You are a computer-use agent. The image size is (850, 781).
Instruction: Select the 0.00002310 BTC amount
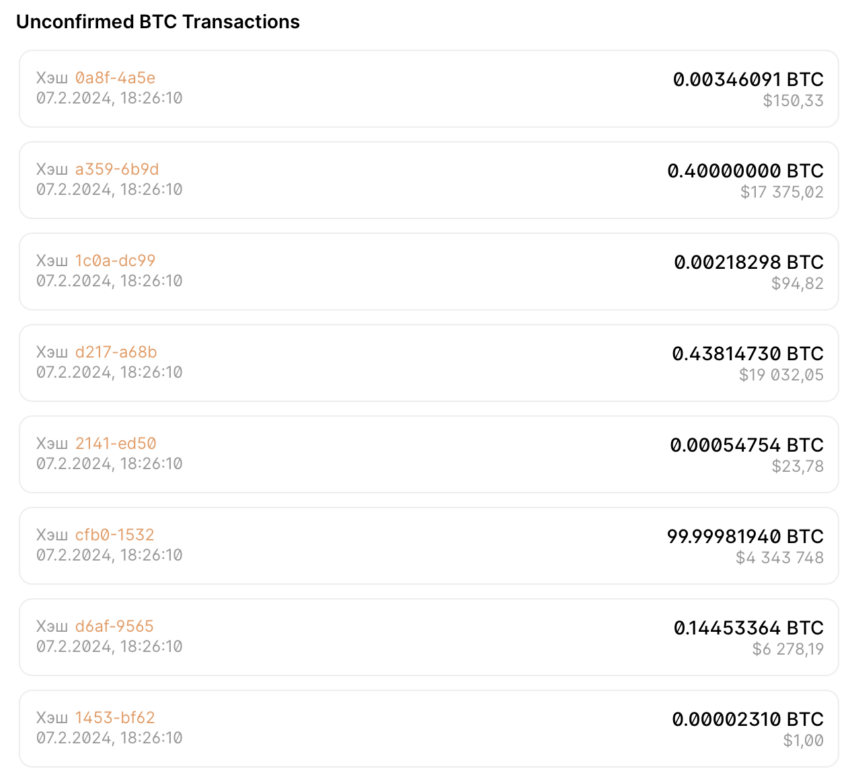pyautogui.click(x=748, y=719)
